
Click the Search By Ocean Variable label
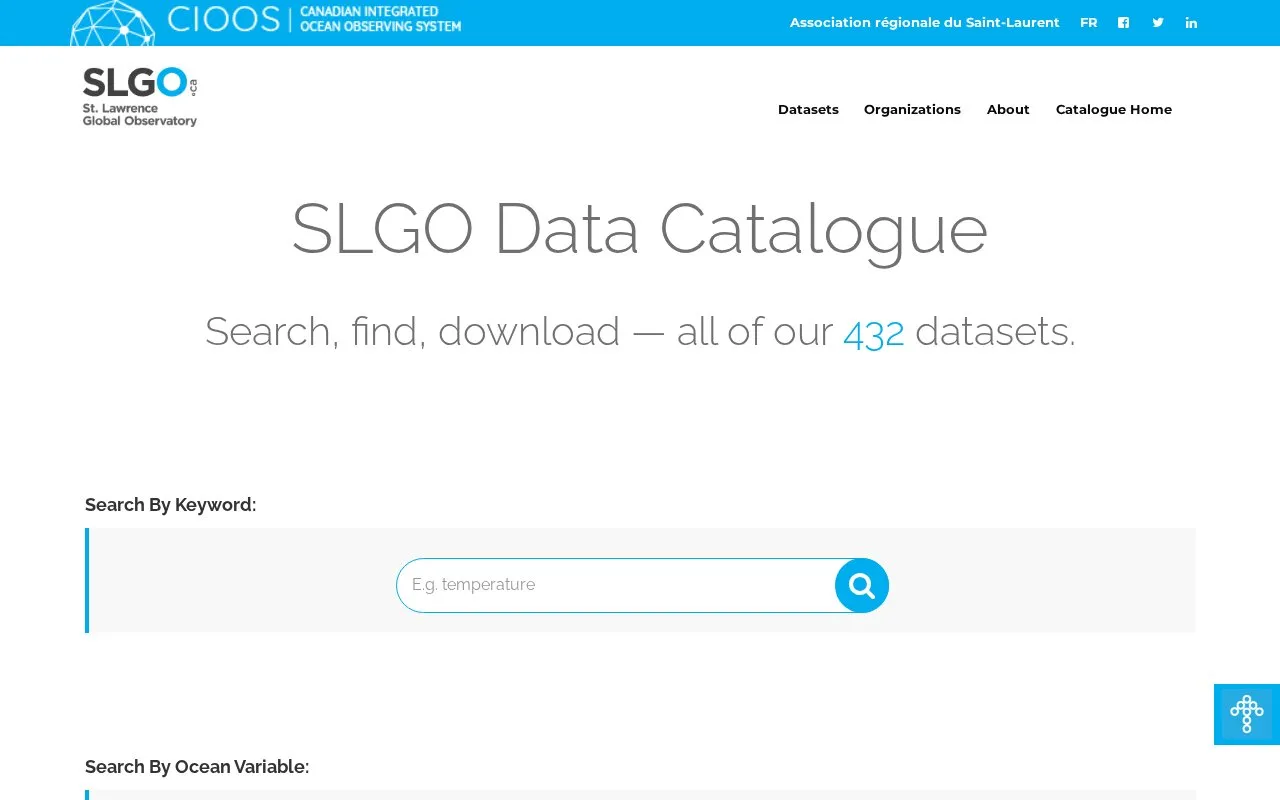[197, 767]
